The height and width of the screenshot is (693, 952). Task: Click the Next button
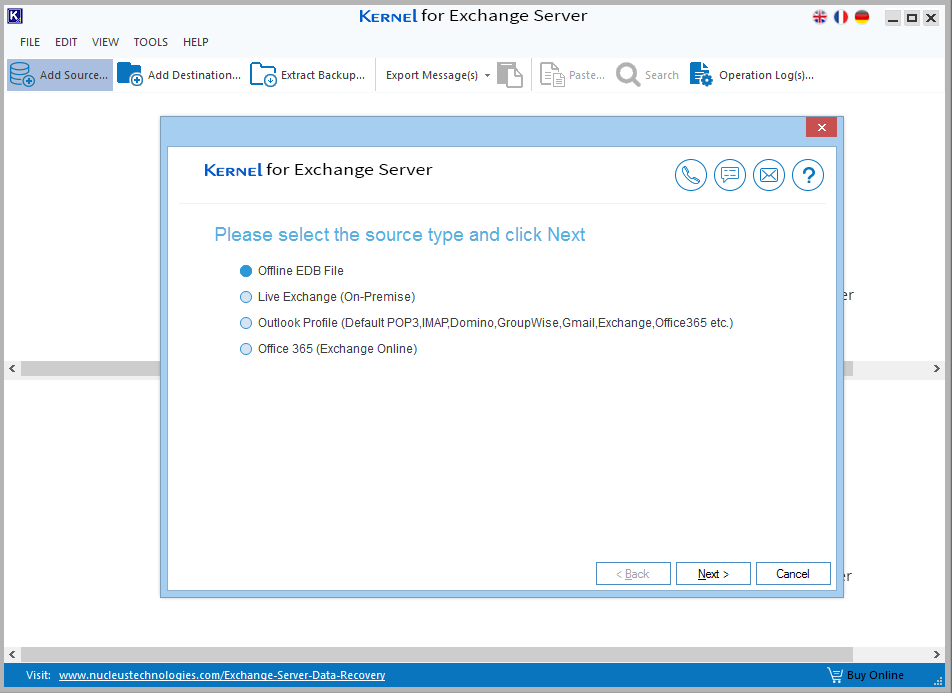(713, 574)
